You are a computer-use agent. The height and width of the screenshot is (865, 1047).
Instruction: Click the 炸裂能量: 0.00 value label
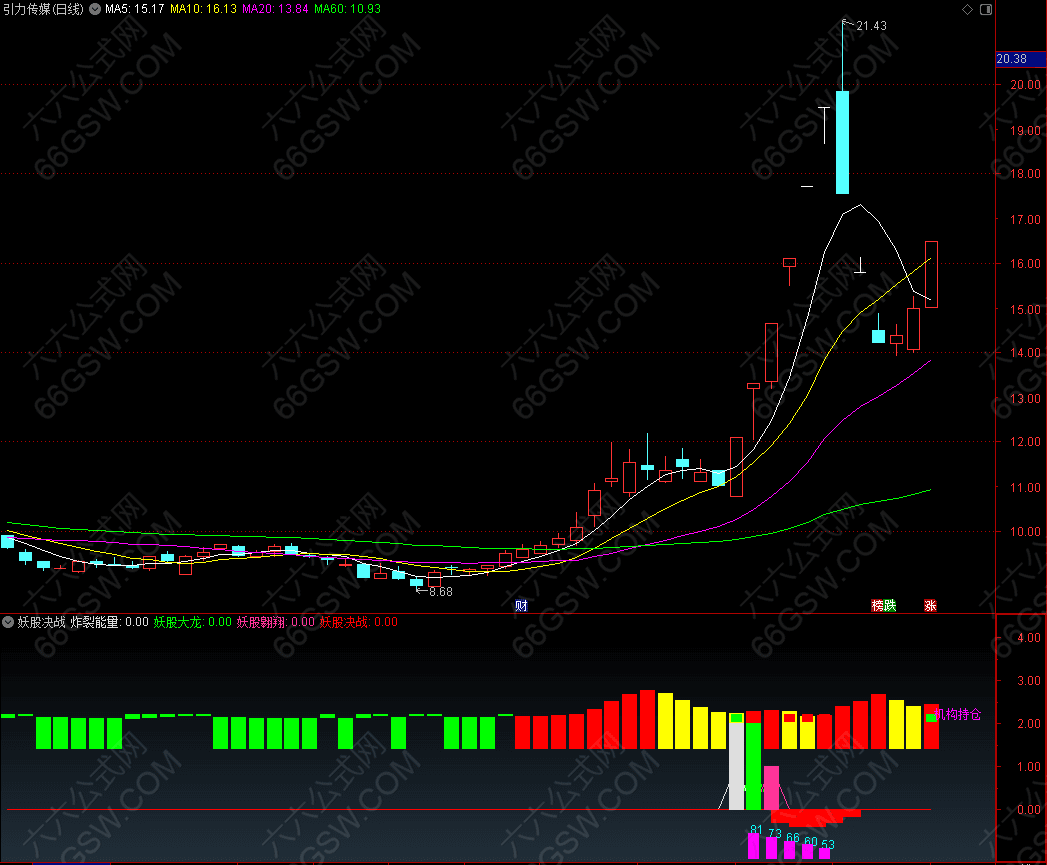[110, 622]
